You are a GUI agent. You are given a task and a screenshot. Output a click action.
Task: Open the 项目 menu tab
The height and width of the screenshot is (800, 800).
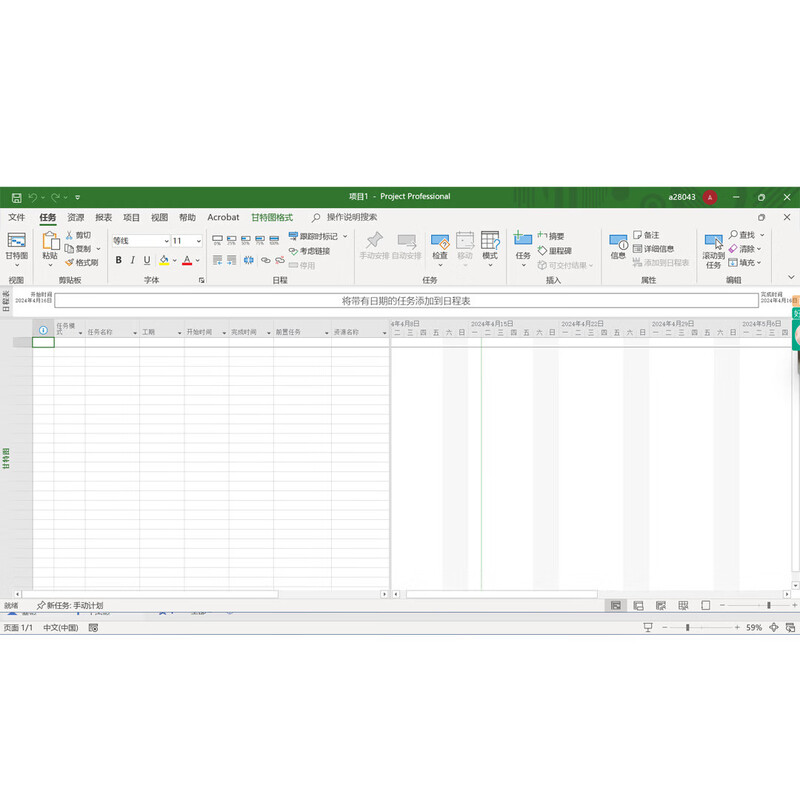click(x=131, y=217)
